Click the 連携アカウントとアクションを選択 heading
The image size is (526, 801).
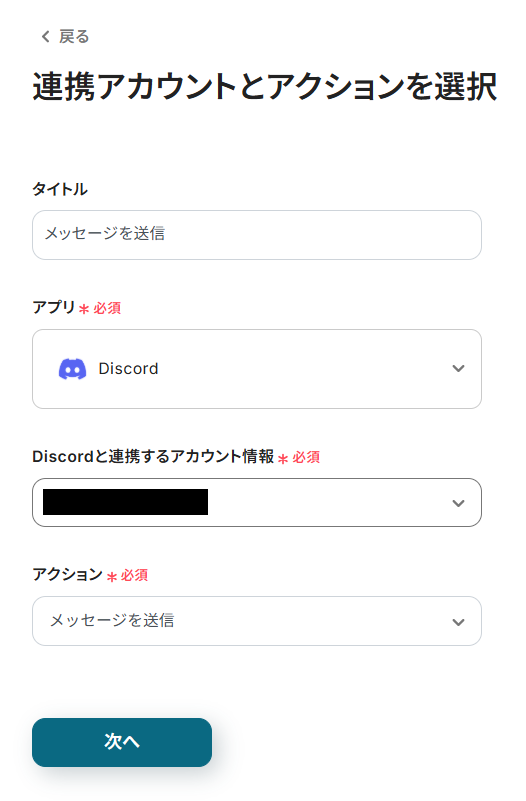pos(265,87)
